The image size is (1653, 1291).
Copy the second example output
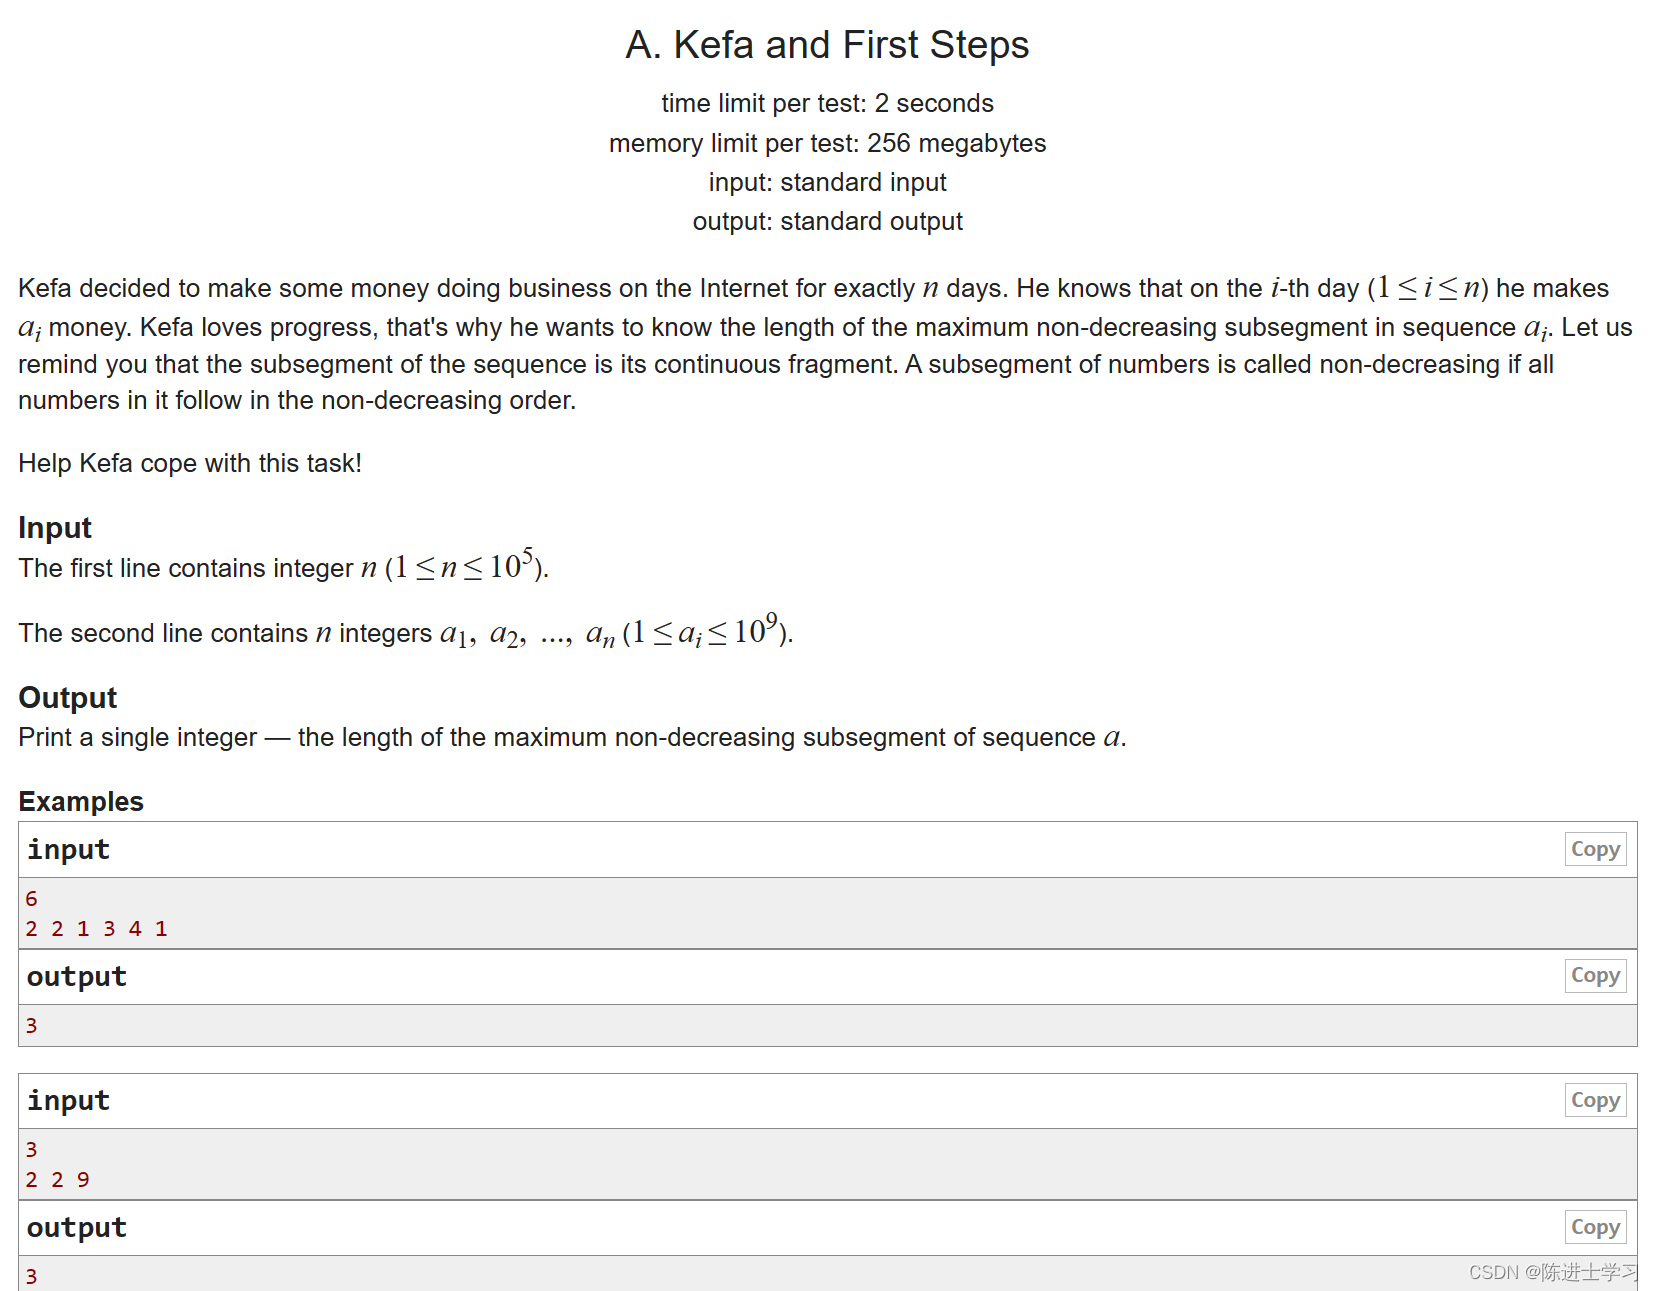coord(1594,1226)
